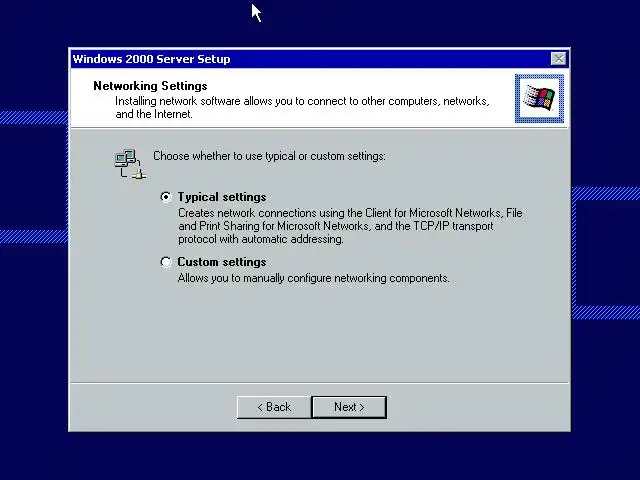Click the Windows flag logo icon
This screenshot has height=480, width=640.
click(x=539, y=98)
